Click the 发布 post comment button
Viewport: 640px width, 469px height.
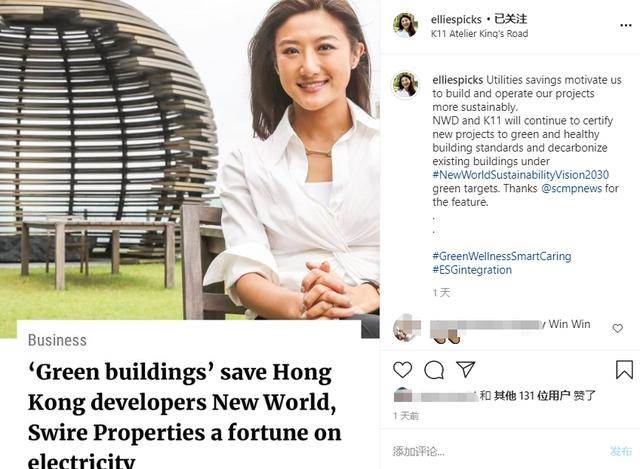[620, 451]
